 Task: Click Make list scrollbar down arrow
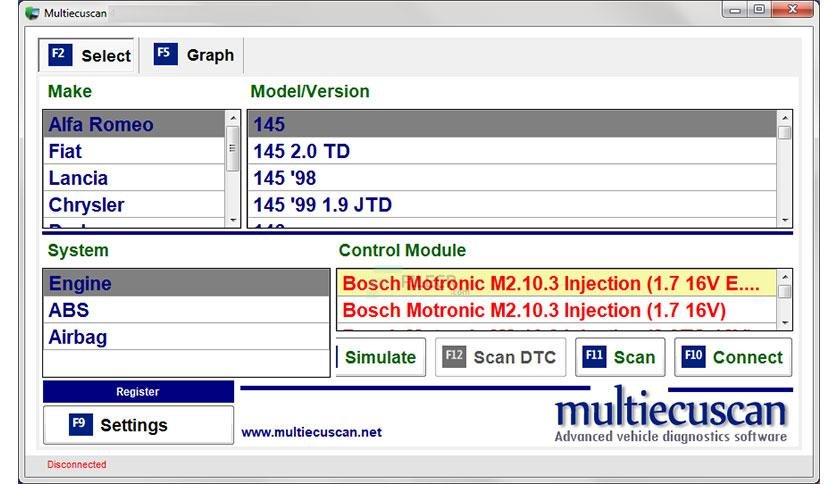(x=233, y=220)
